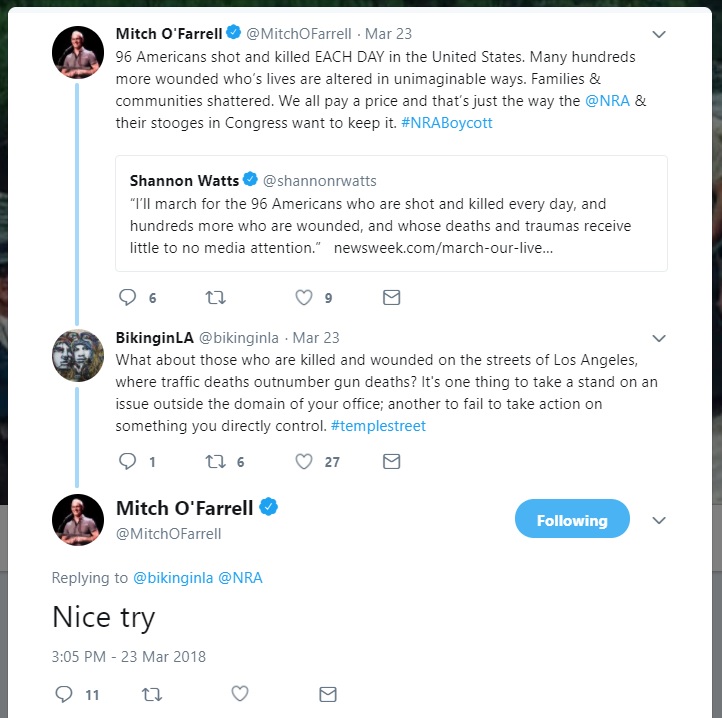Reply to Mitch O'Farrell's first tweet
The height and width of the screenshot is (718, 722).
[127, 297]
